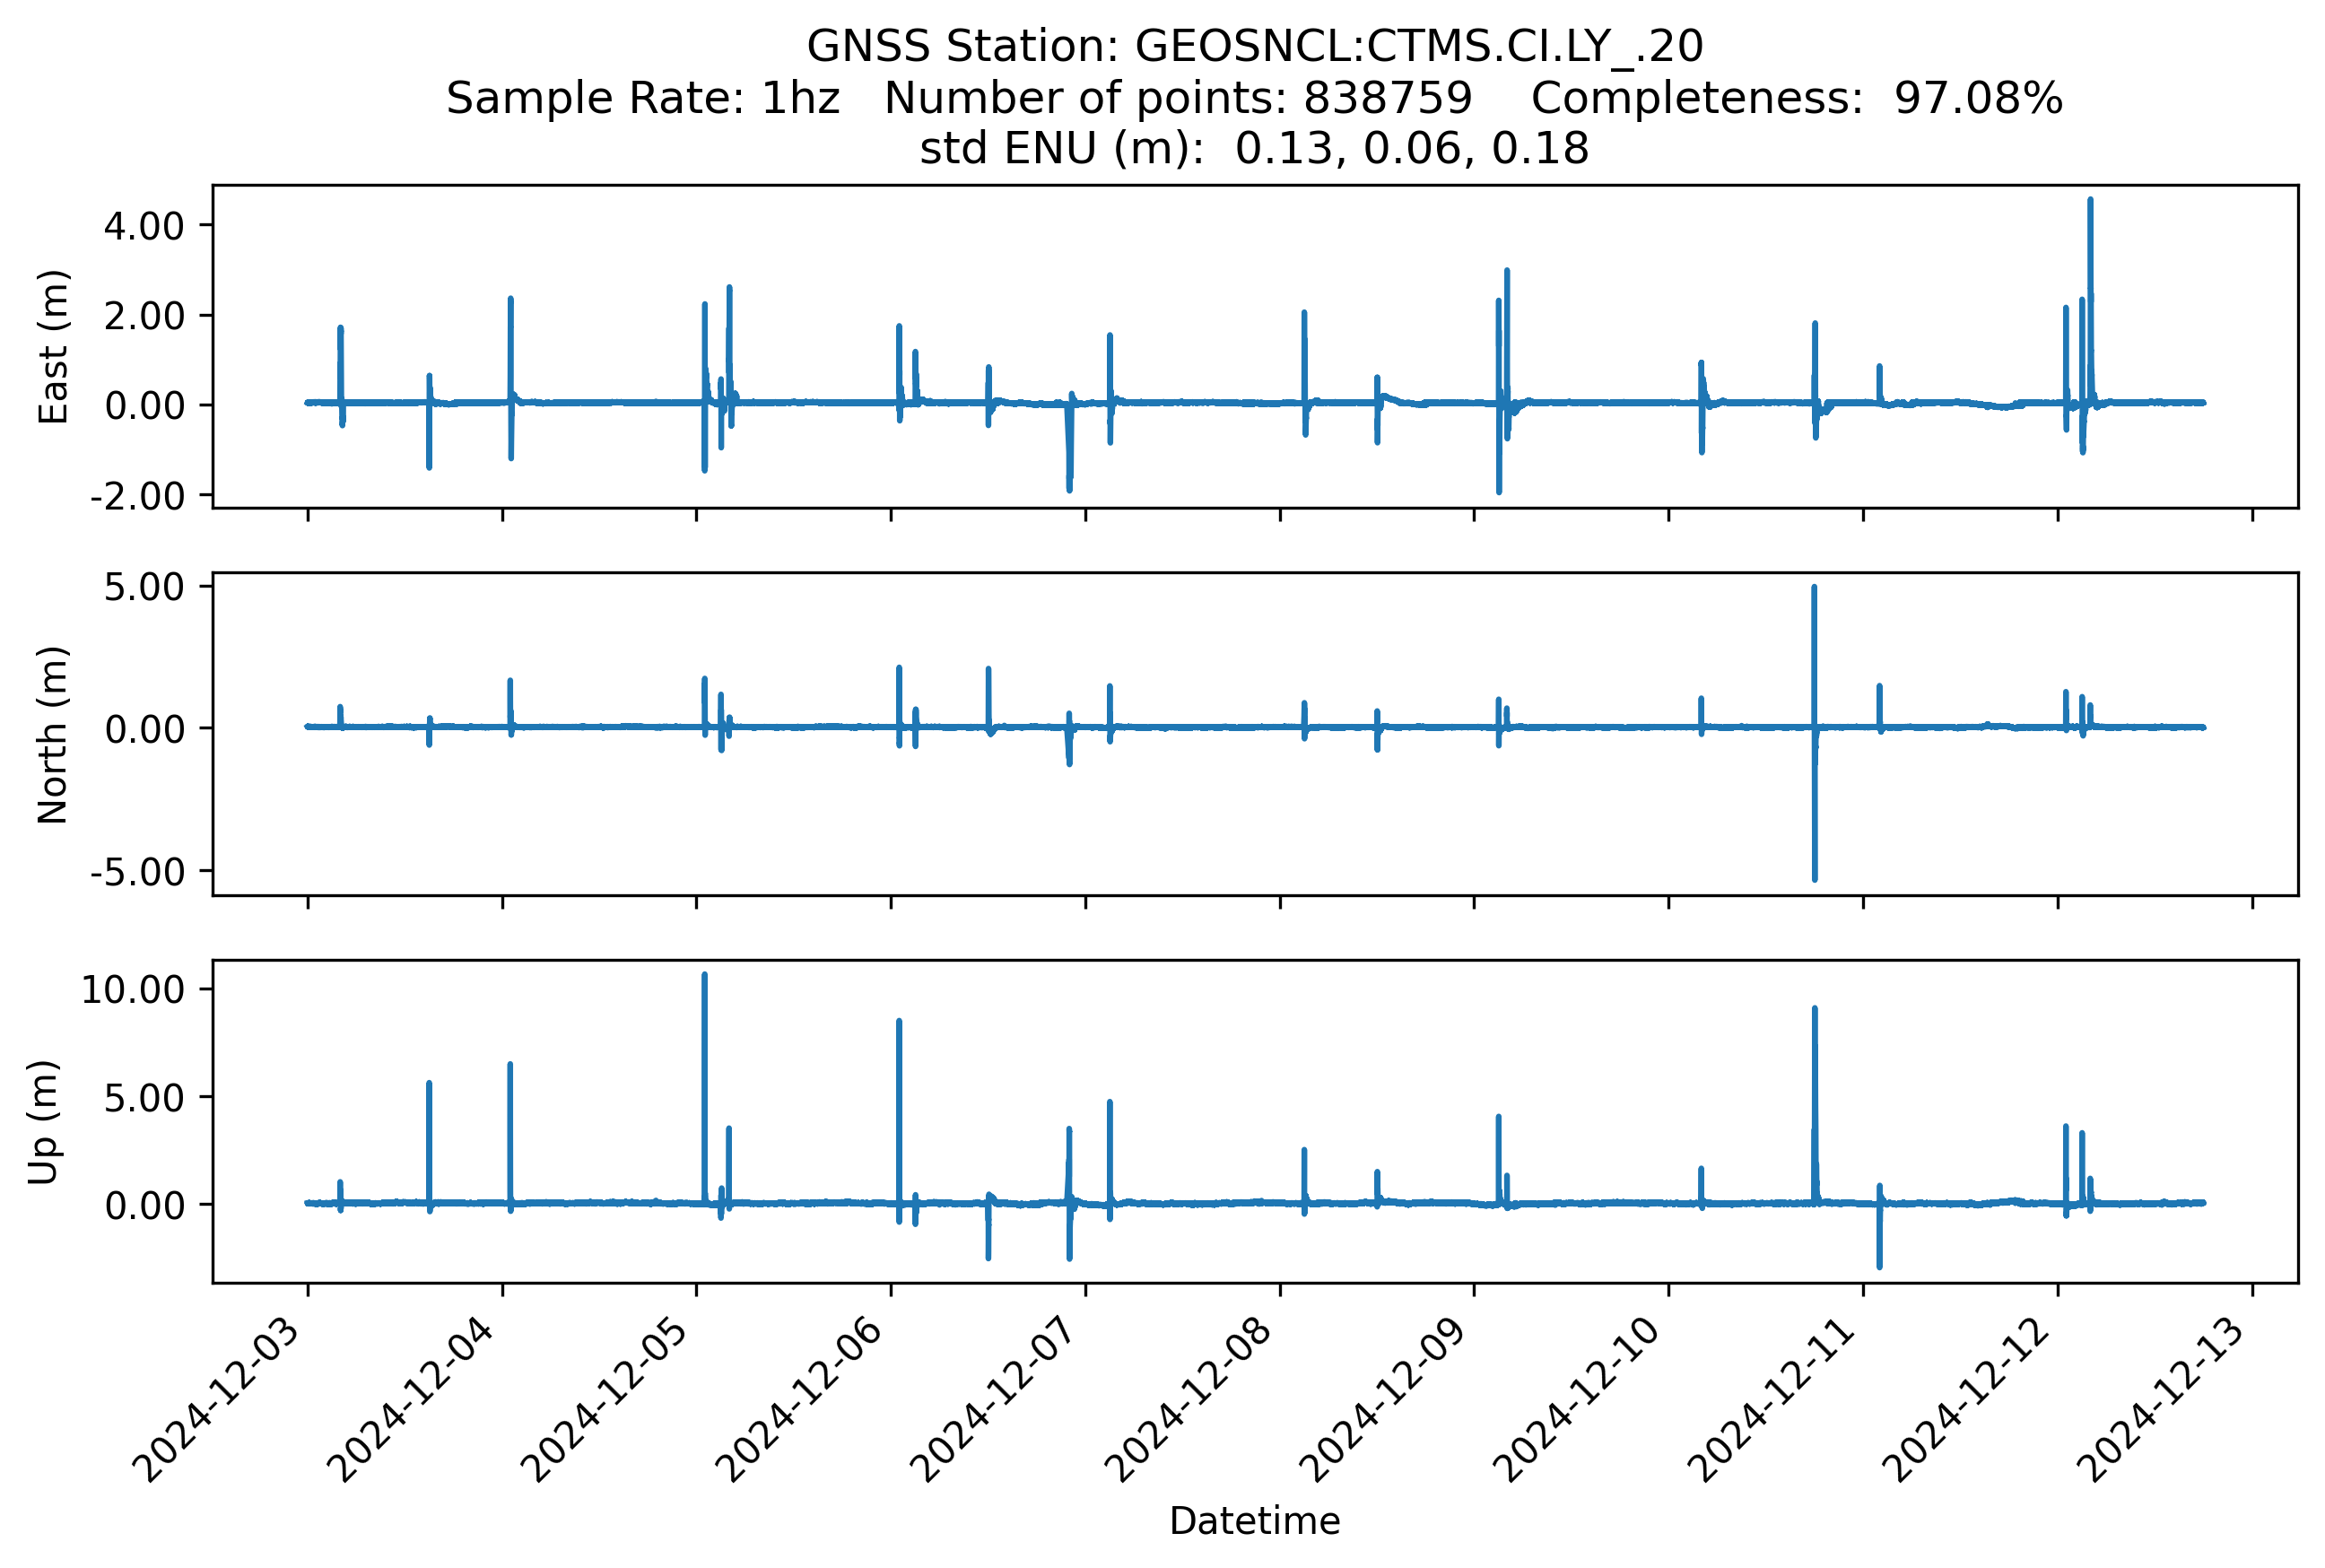Click the std ENU values line

1254,148
